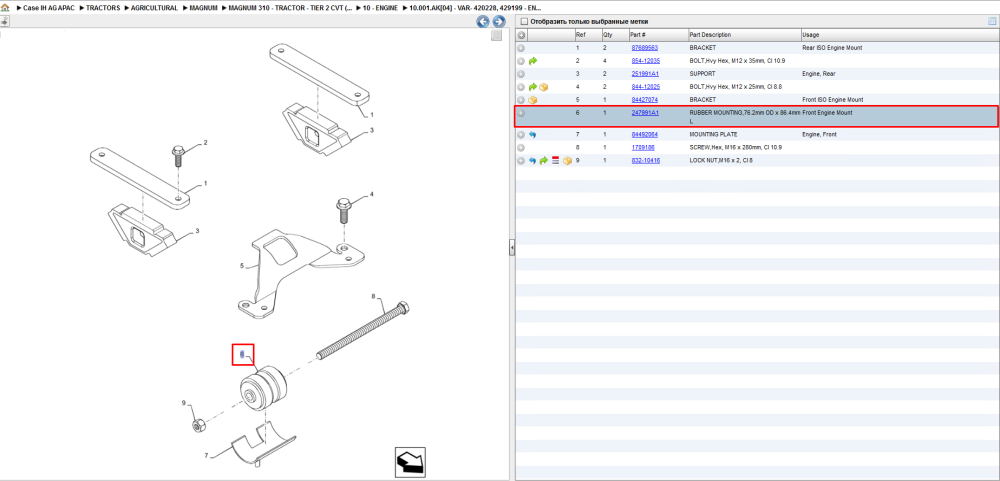The image size is (1000, 481).
Task: Show the next diagram with forward arrow
Action: [x=499, y=22]
